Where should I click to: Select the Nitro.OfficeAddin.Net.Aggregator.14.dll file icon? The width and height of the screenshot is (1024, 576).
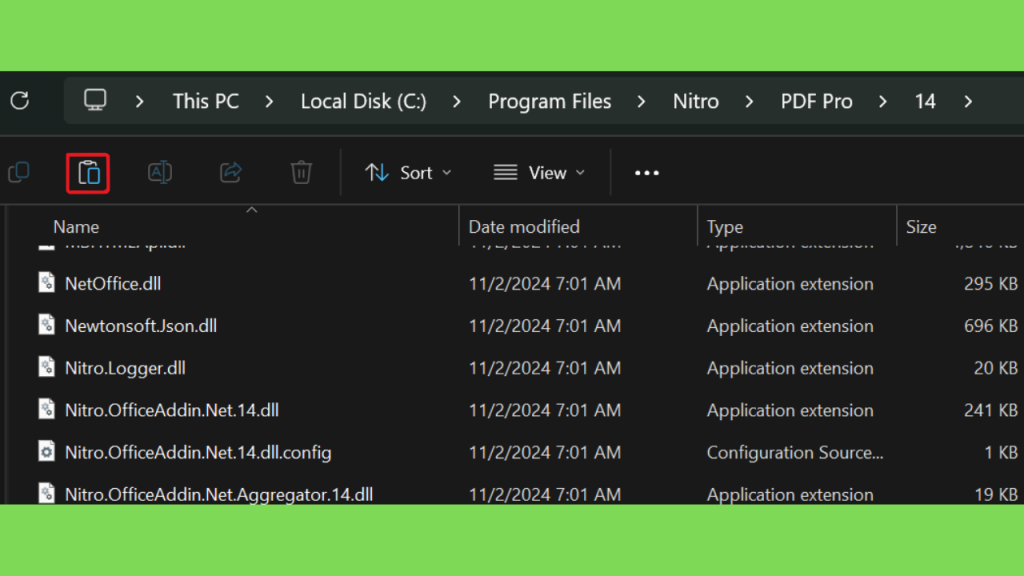[46, 494]
